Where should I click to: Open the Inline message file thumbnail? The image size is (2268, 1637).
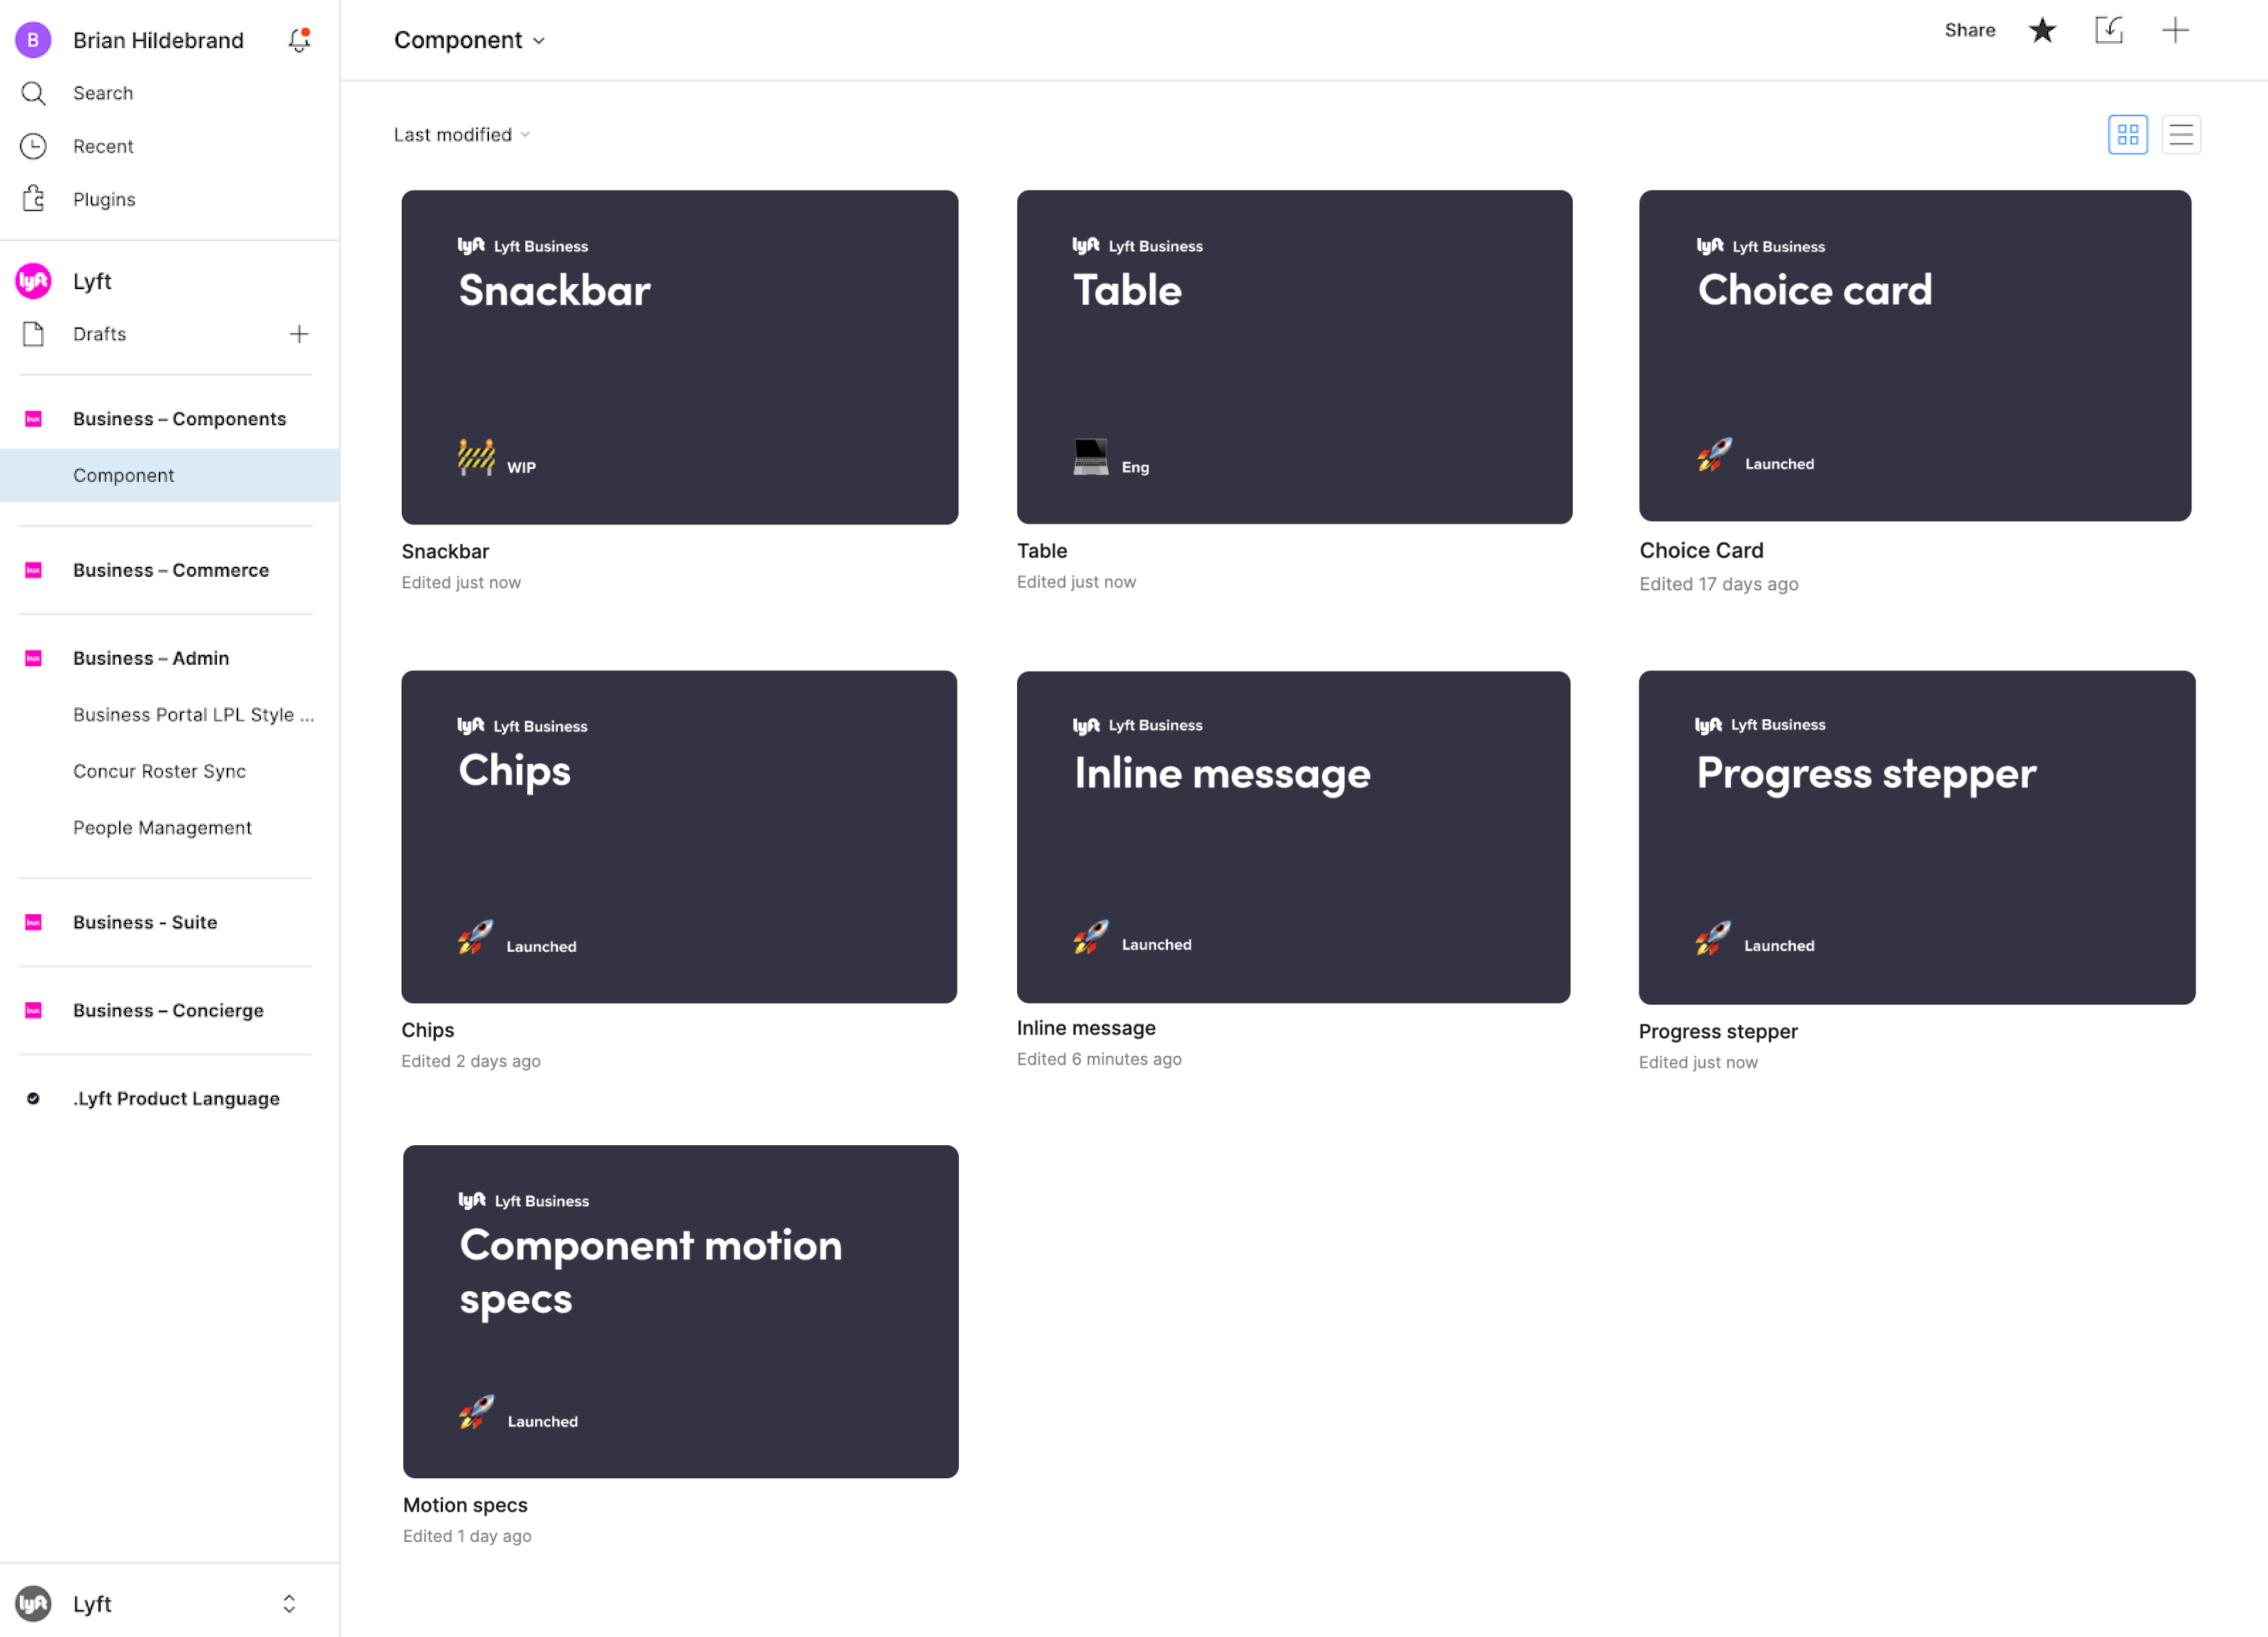[1293, 837]
